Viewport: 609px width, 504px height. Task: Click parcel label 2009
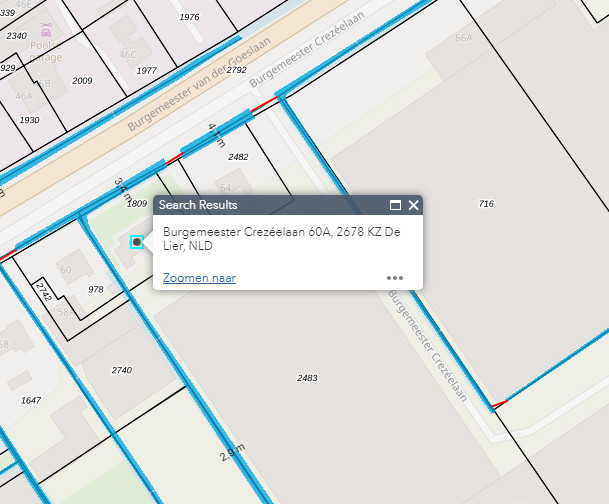82,81
